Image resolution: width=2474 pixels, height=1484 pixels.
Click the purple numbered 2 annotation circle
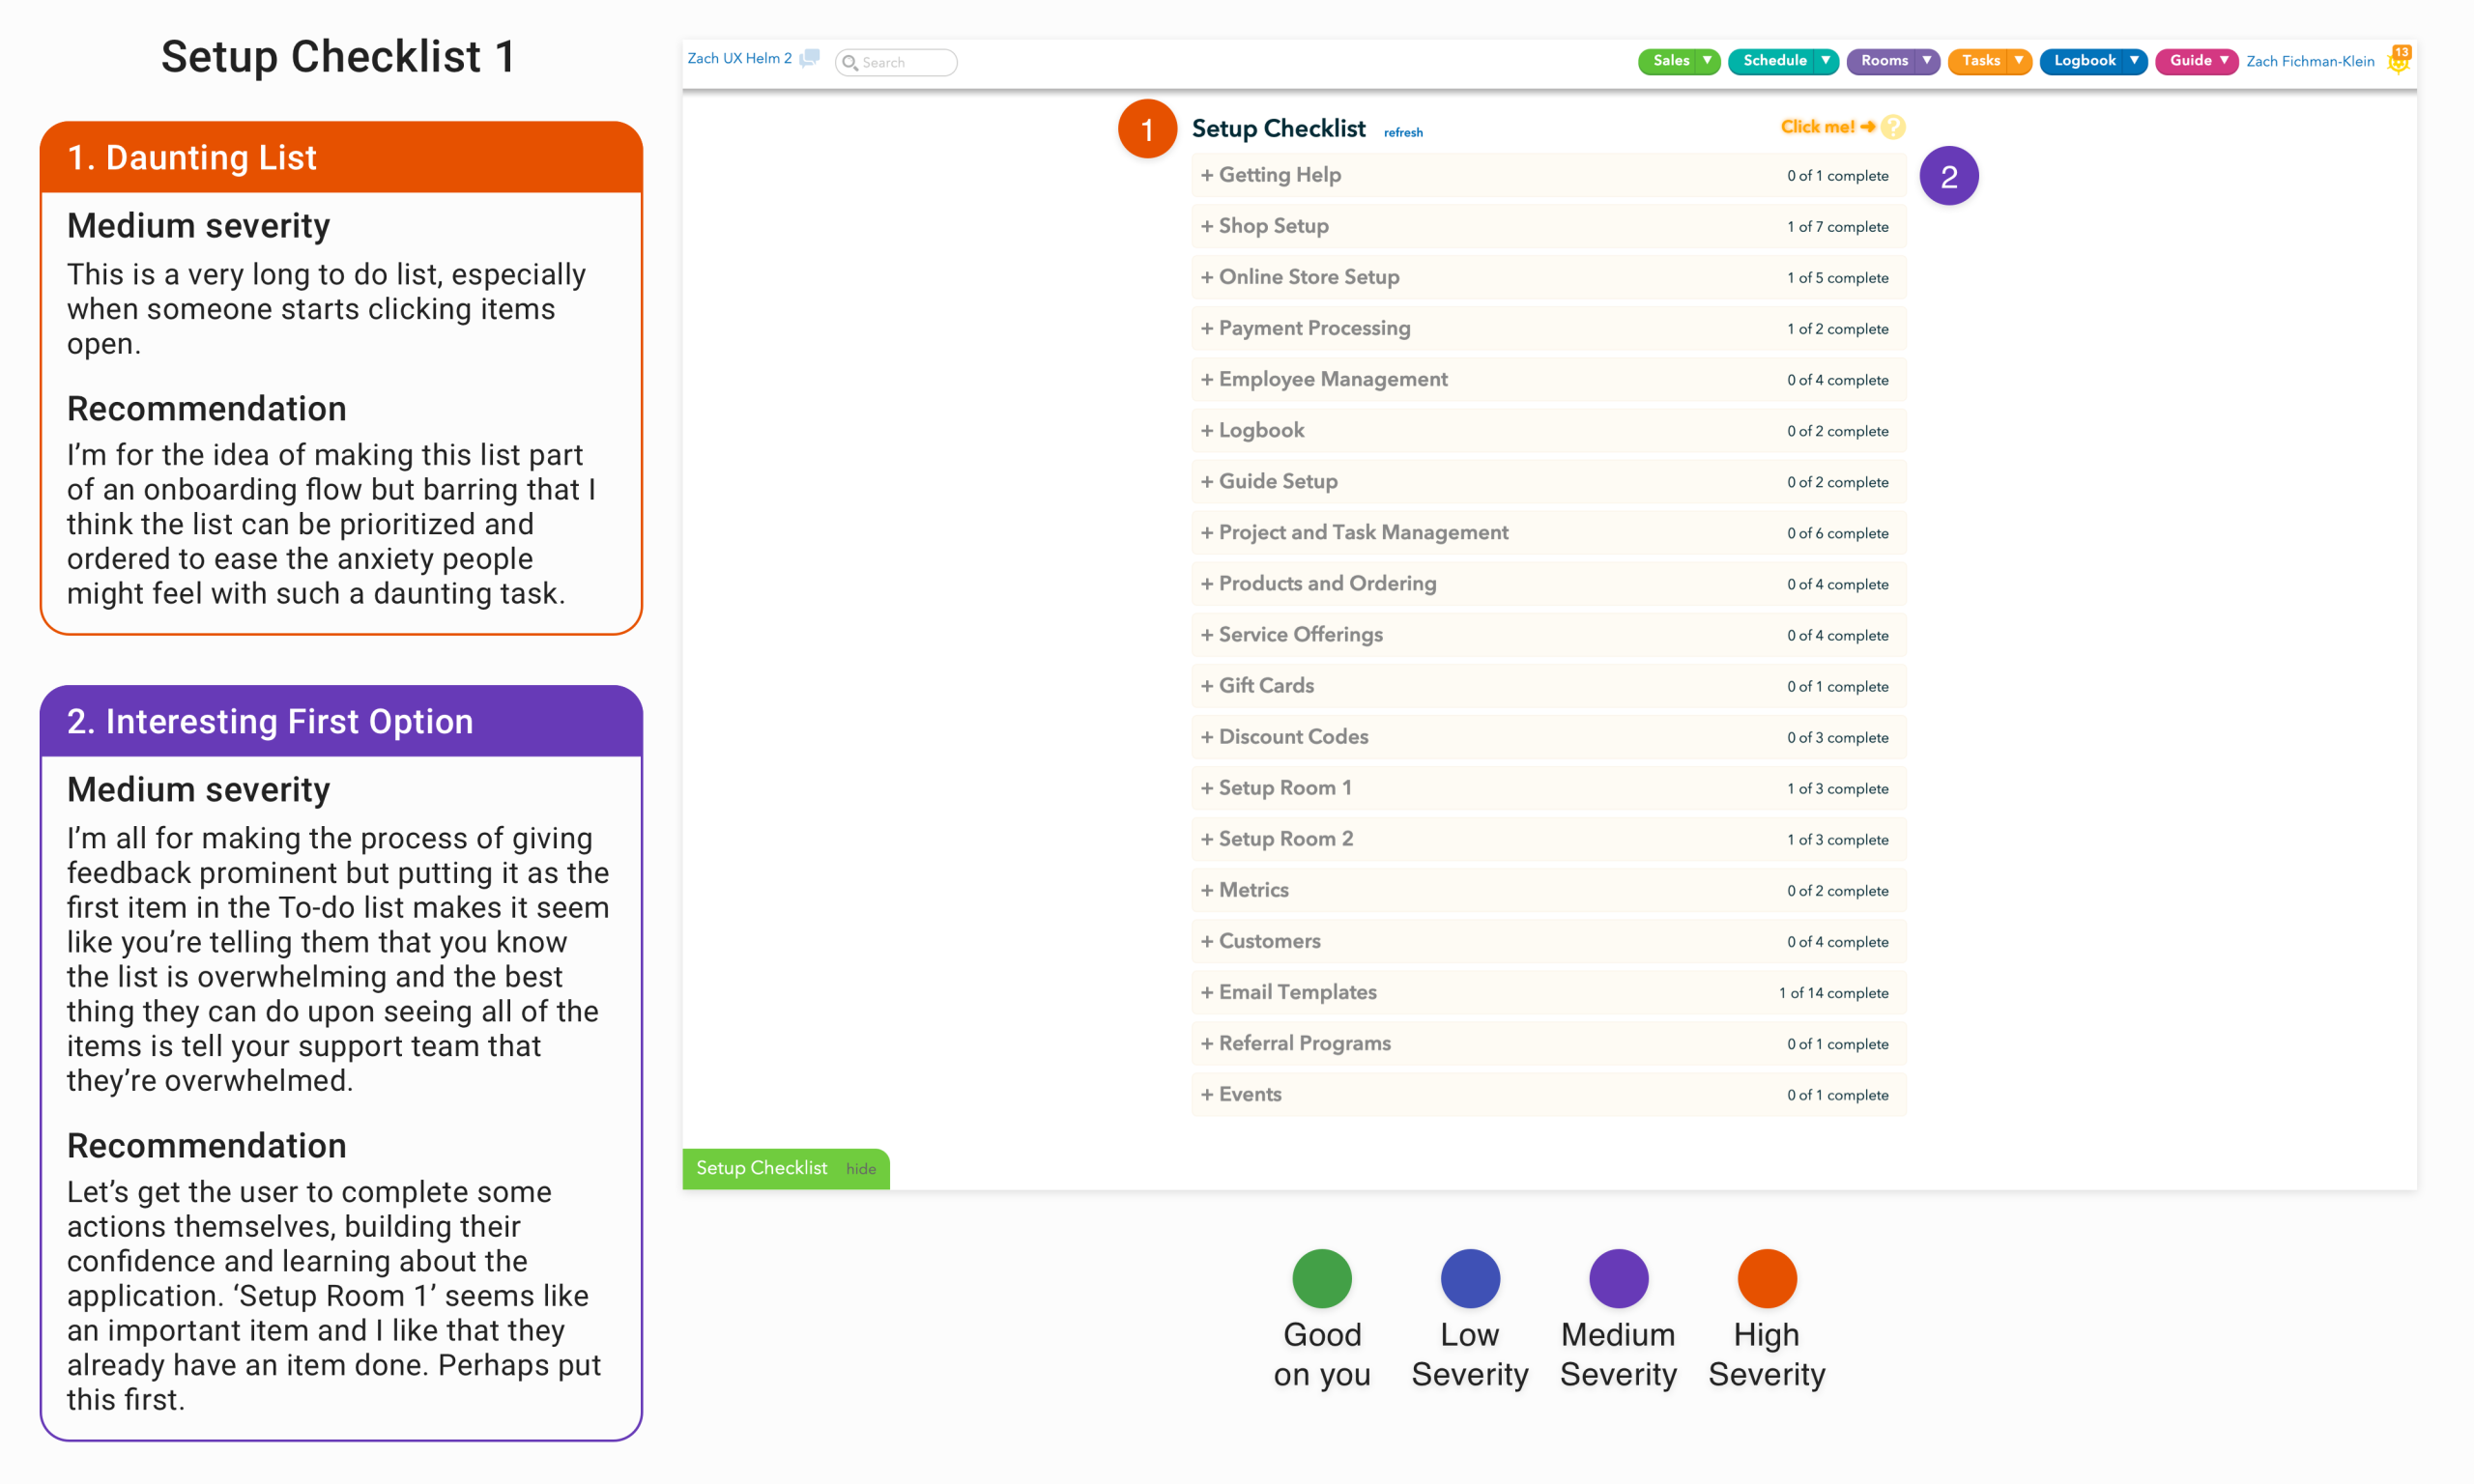[1948, 177]
